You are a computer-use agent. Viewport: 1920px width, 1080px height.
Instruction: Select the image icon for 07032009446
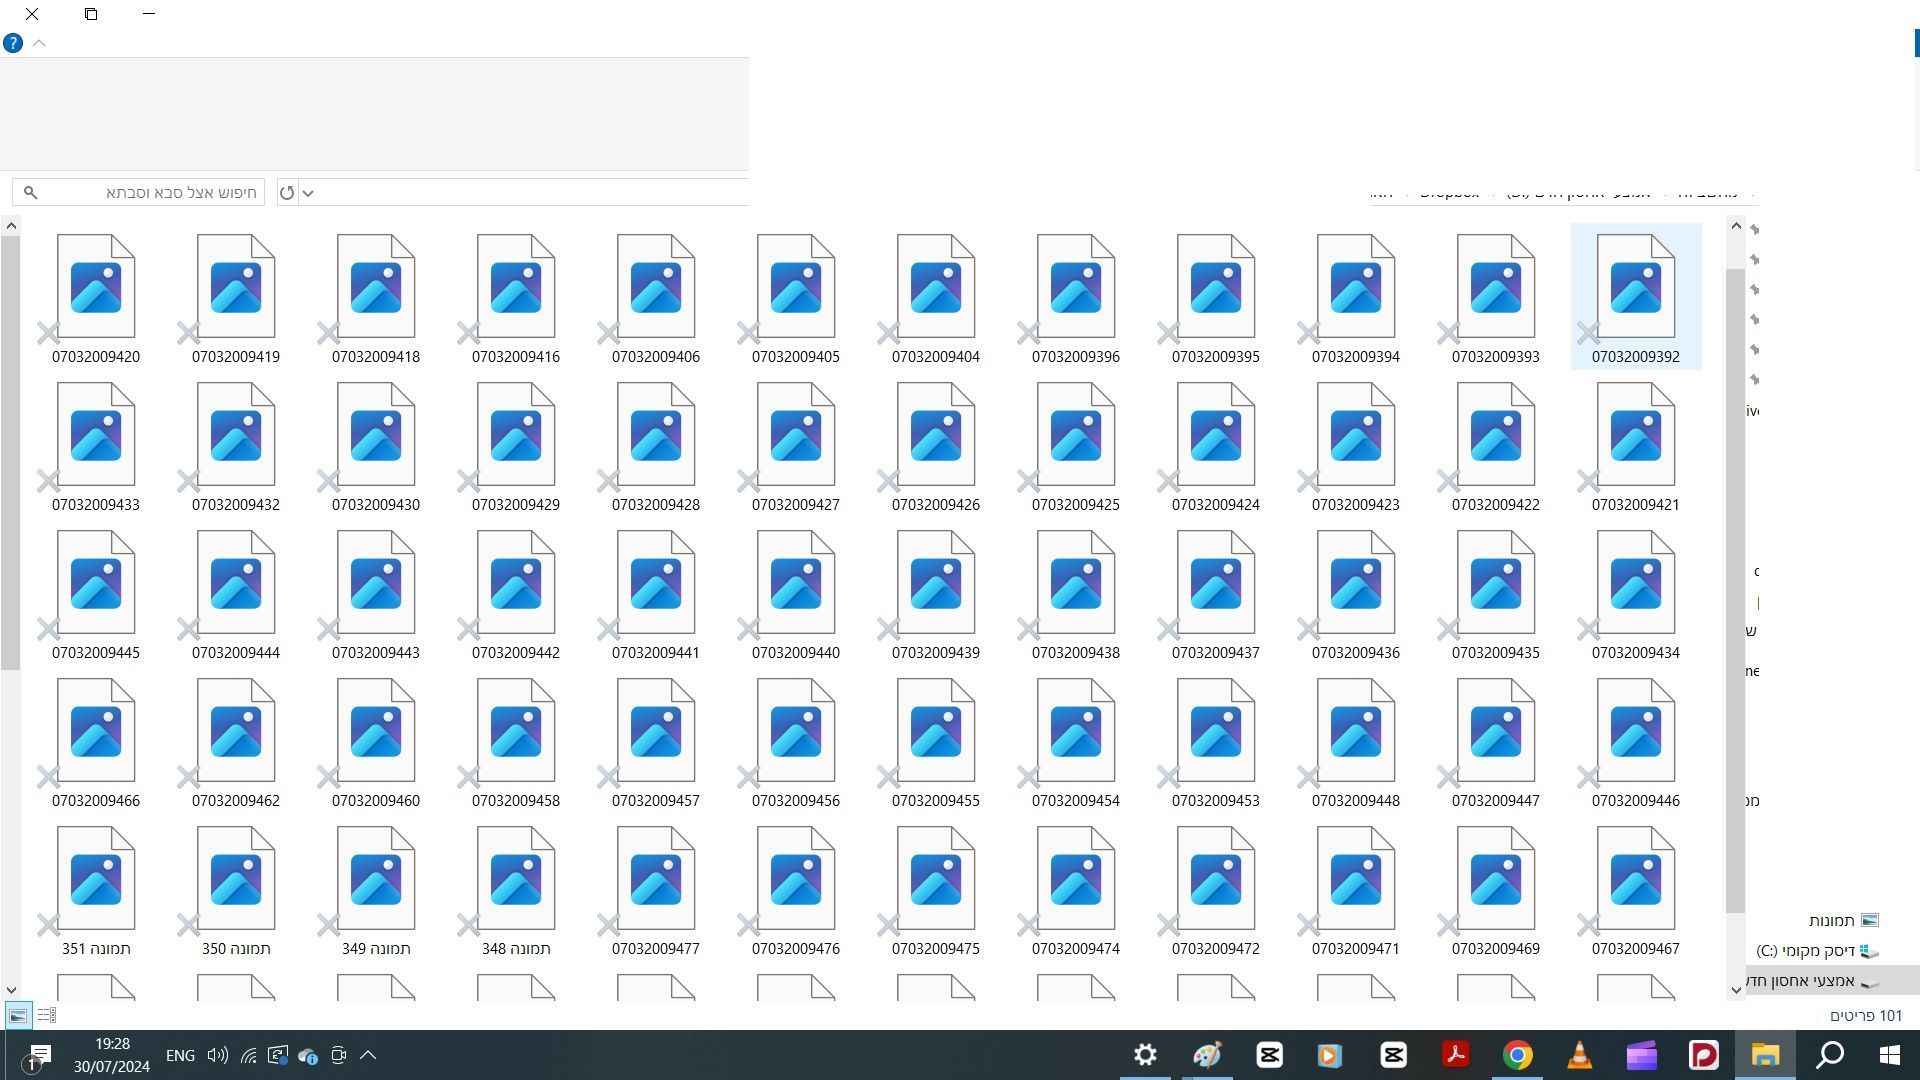1636,731
